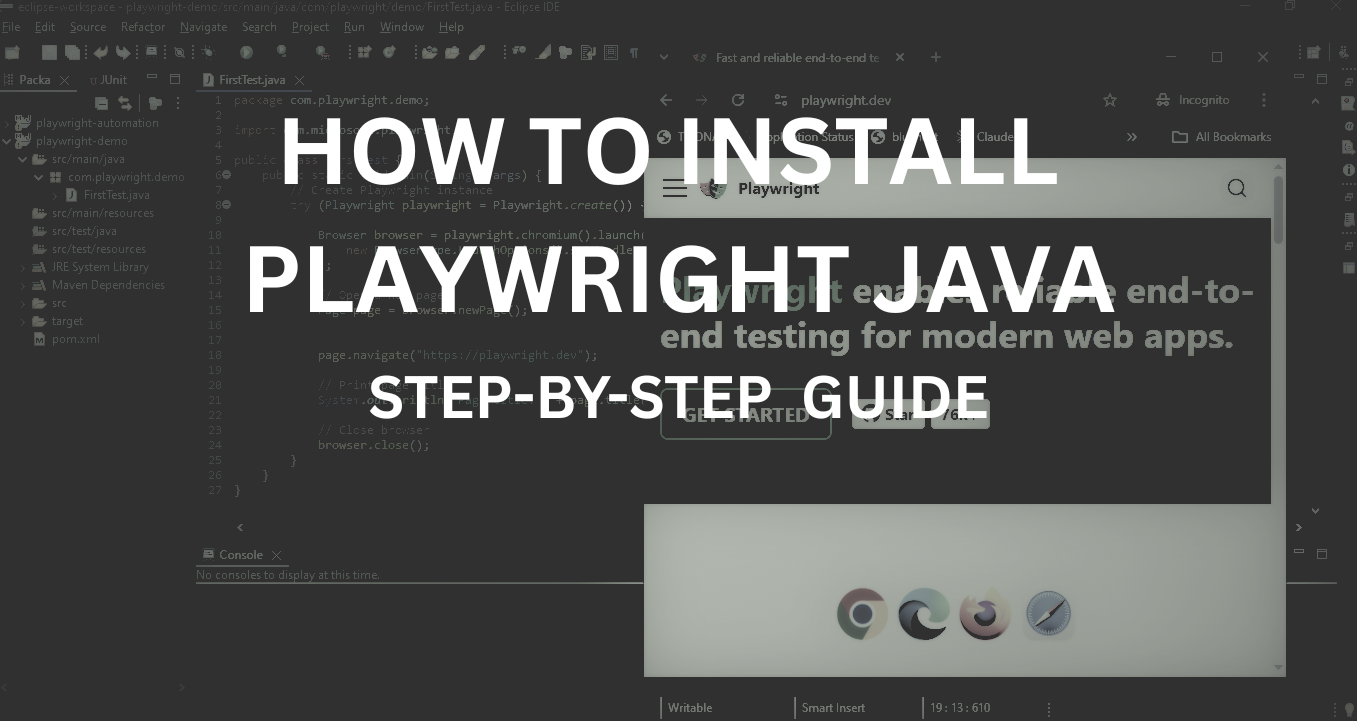Screen dimensions: 1357x721
Task: Collapse the fold marker at code line 8
Action: coord(226,205)
